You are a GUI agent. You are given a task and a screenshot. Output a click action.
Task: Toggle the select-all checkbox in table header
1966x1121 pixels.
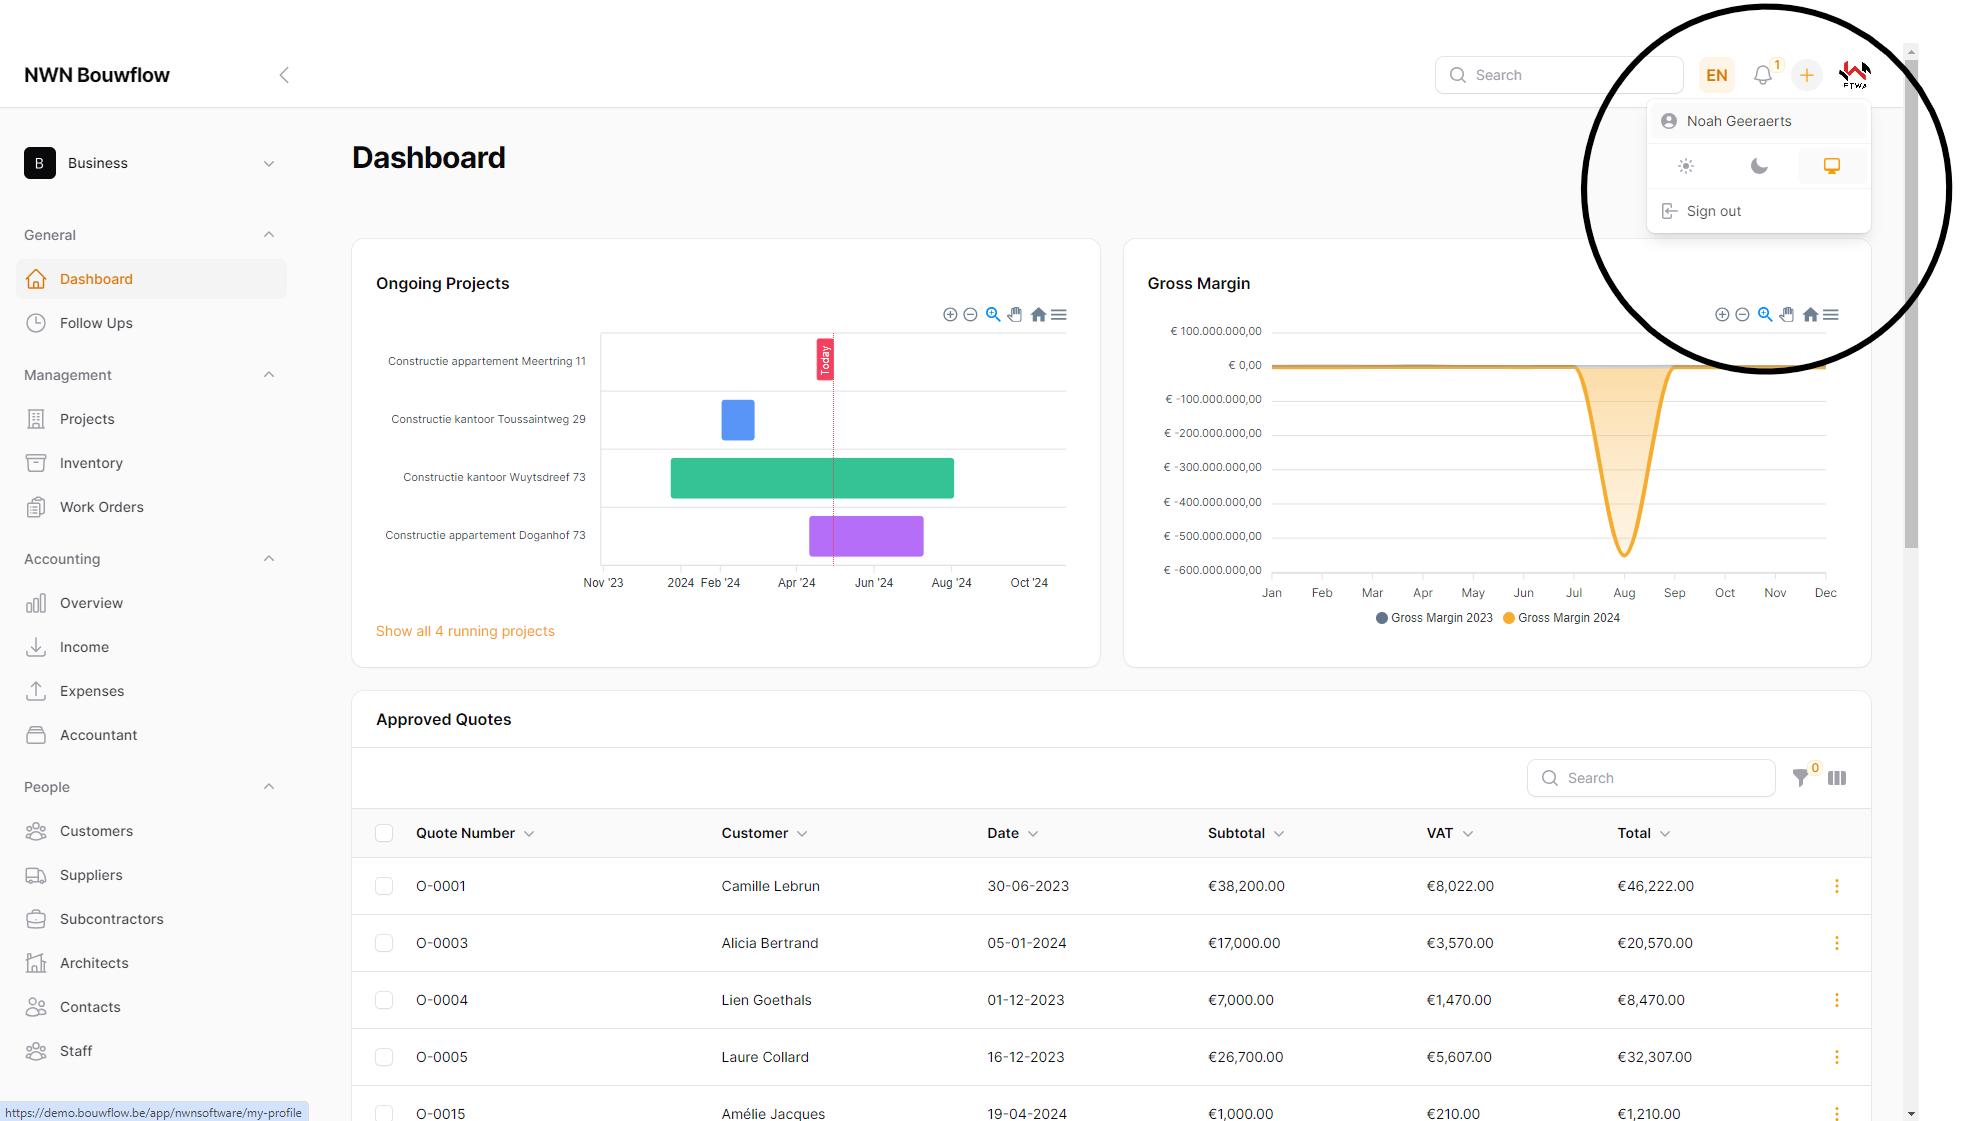(x=384, y=833)
